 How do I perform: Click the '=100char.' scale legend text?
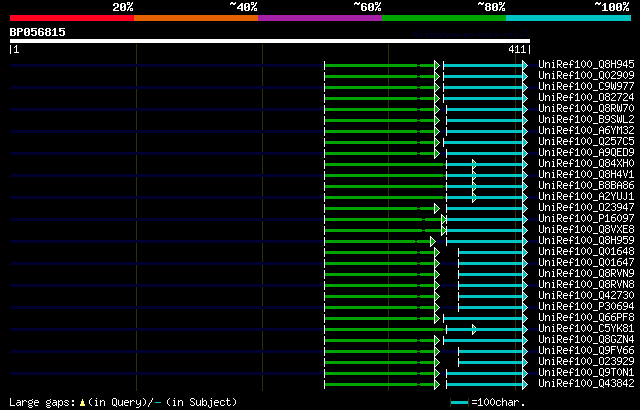pyautogui.click(x=498, y=402)
